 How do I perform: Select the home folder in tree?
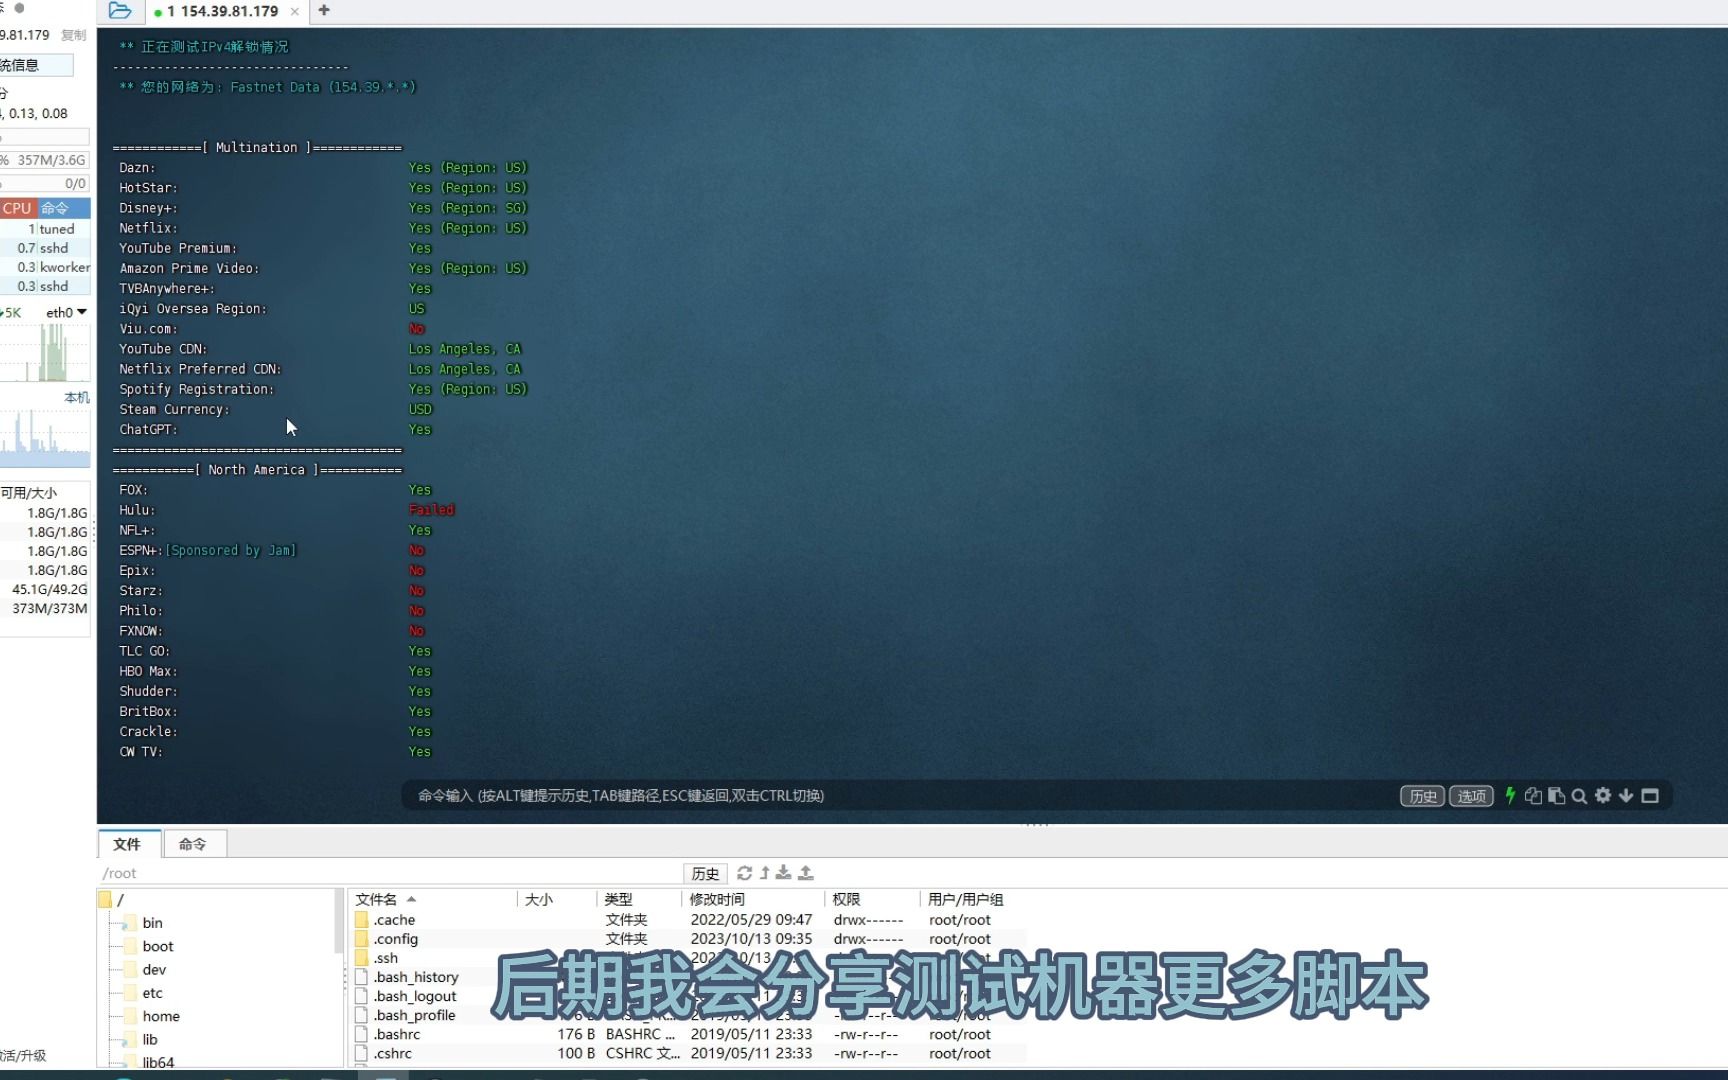click(x=151, y=1016)
